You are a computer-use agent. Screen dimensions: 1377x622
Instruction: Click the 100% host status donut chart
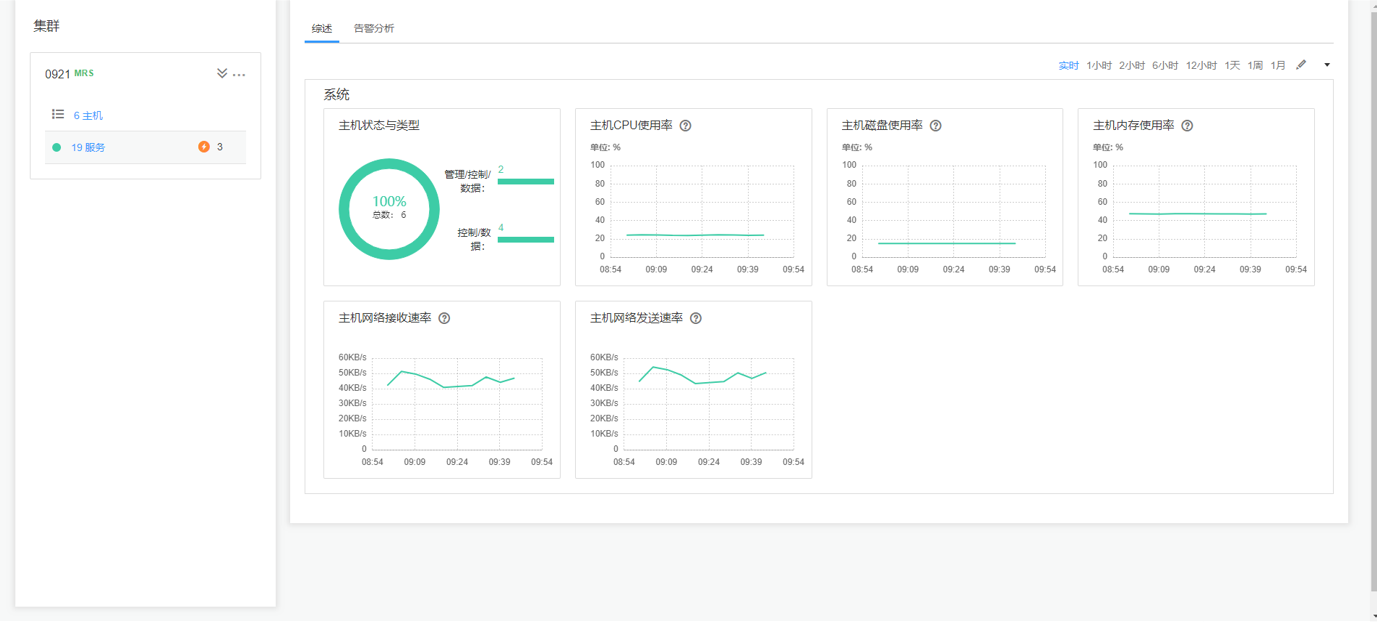(x=389, y=208)
